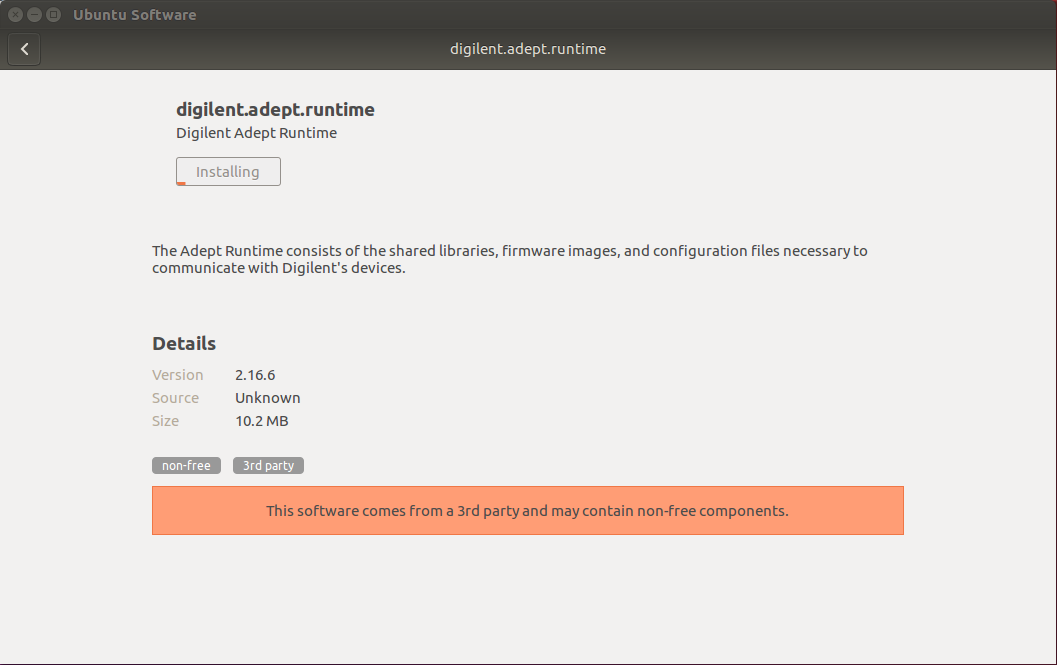Click the Installing progress button
This screenshot has height=665, width=1057.
229,171
